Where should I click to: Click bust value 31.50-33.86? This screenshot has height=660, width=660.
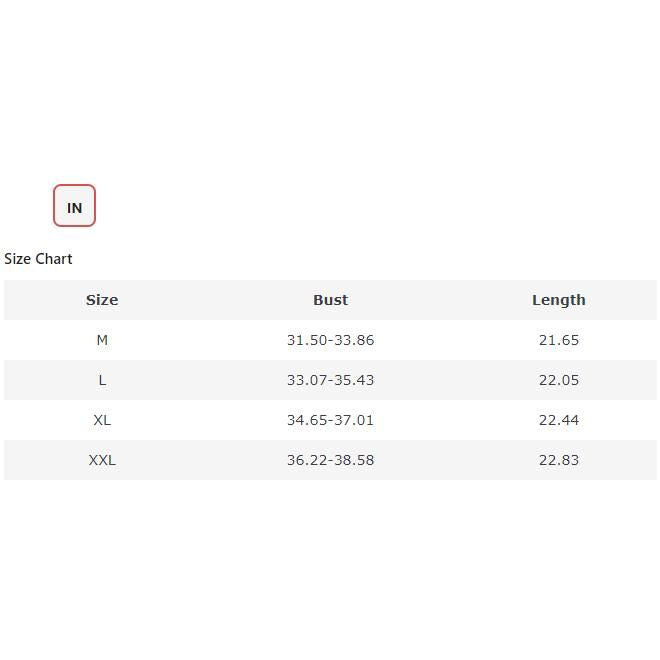point(330,340)
